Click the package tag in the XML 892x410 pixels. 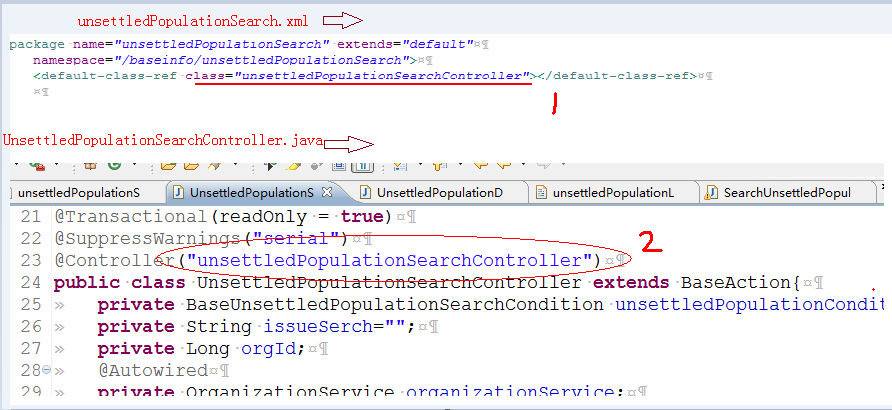coord(38,44)
